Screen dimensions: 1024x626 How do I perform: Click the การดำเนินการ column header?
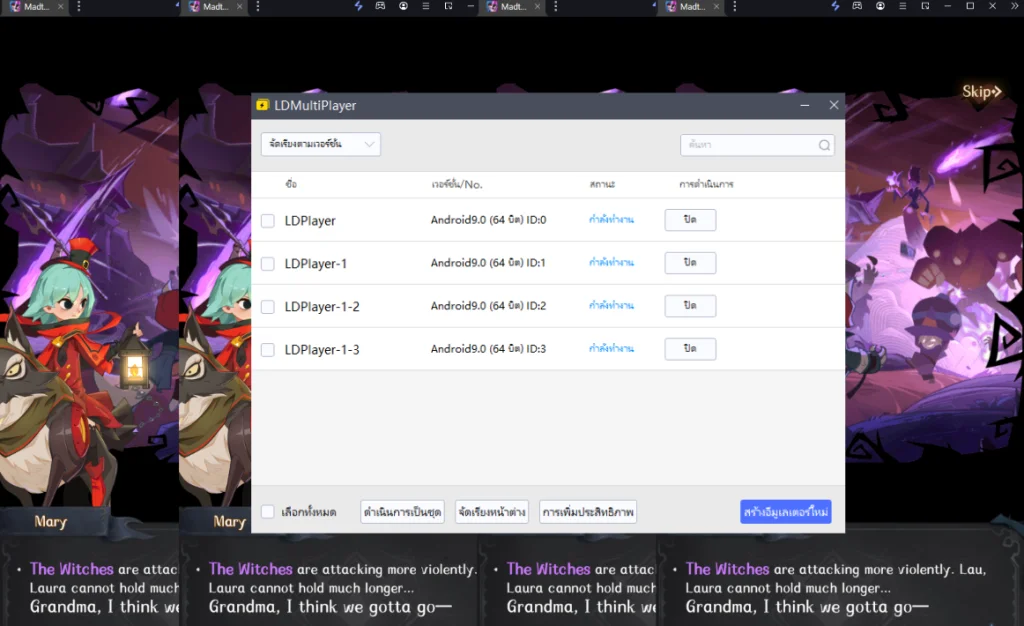[x=706, y=185]
